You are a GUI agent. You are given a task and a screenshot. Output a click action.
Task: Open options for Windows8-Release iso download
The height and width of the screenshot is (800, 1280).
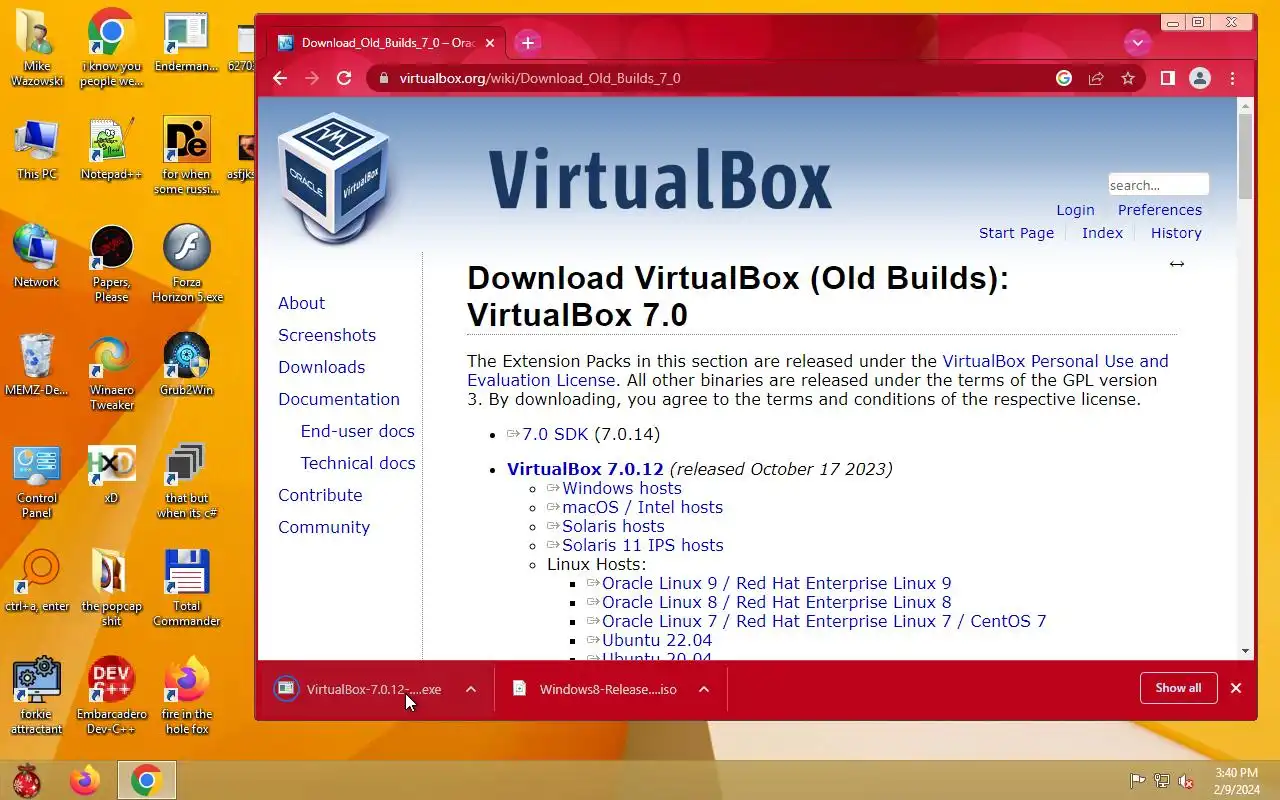[704, 689]
